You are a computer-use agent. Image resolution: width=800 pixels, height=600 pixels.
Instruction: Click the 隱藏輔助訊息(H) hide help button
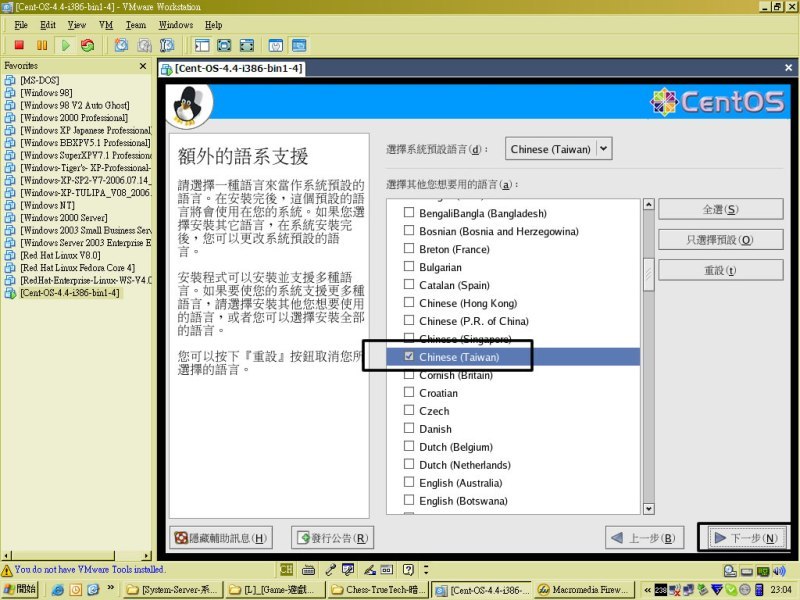click(221, 538)
